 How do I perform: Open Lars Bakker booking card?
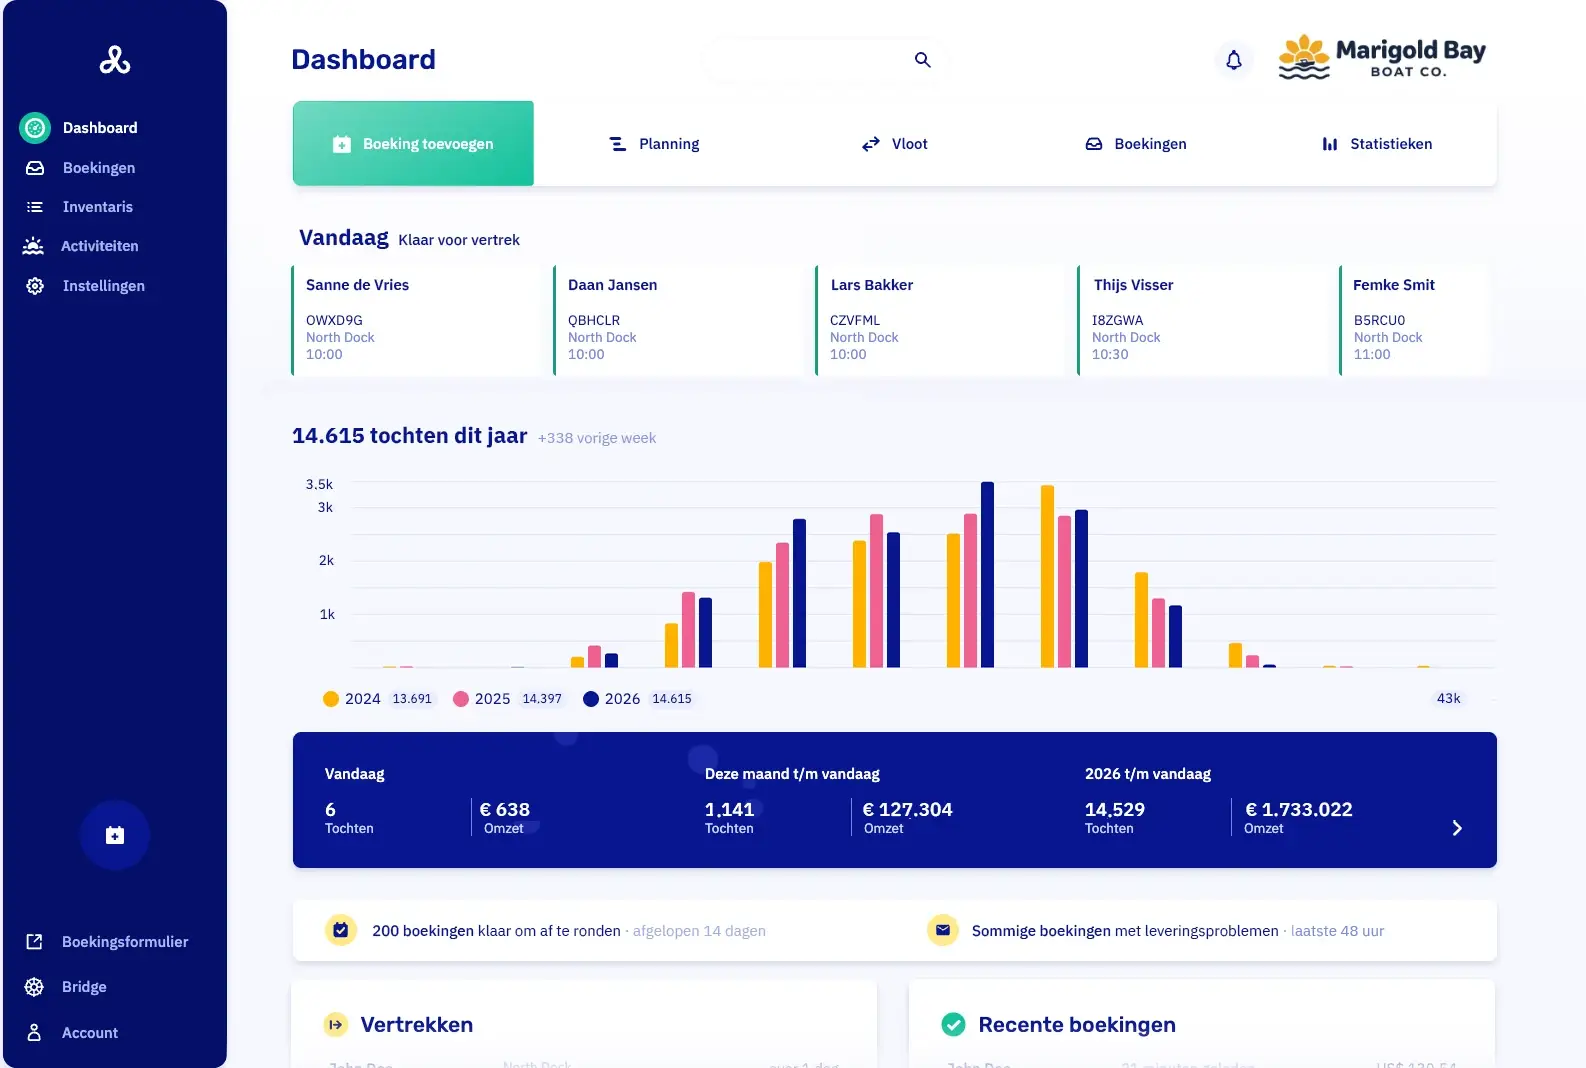tap(941, 320)
